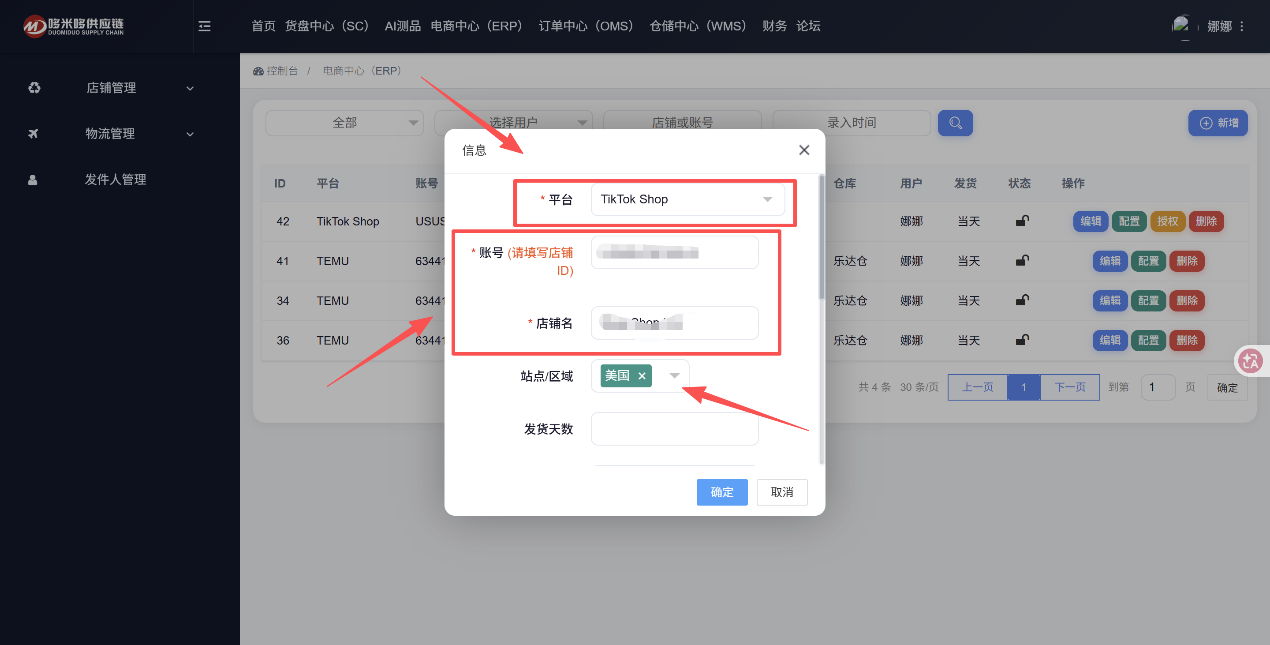Click the 发货天数 input field
This screenshot has width=1270, height=645.
coord(675,429)
